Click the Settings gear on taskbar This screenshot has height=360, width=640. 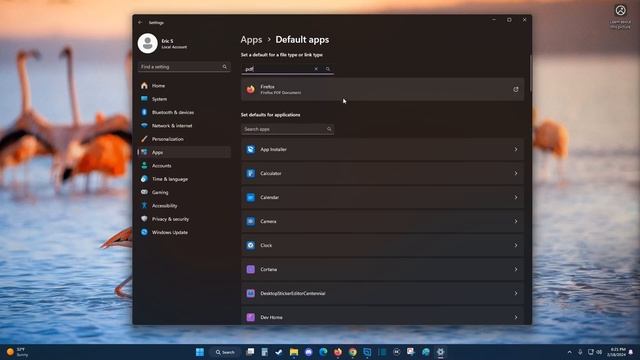coord(440,352)
